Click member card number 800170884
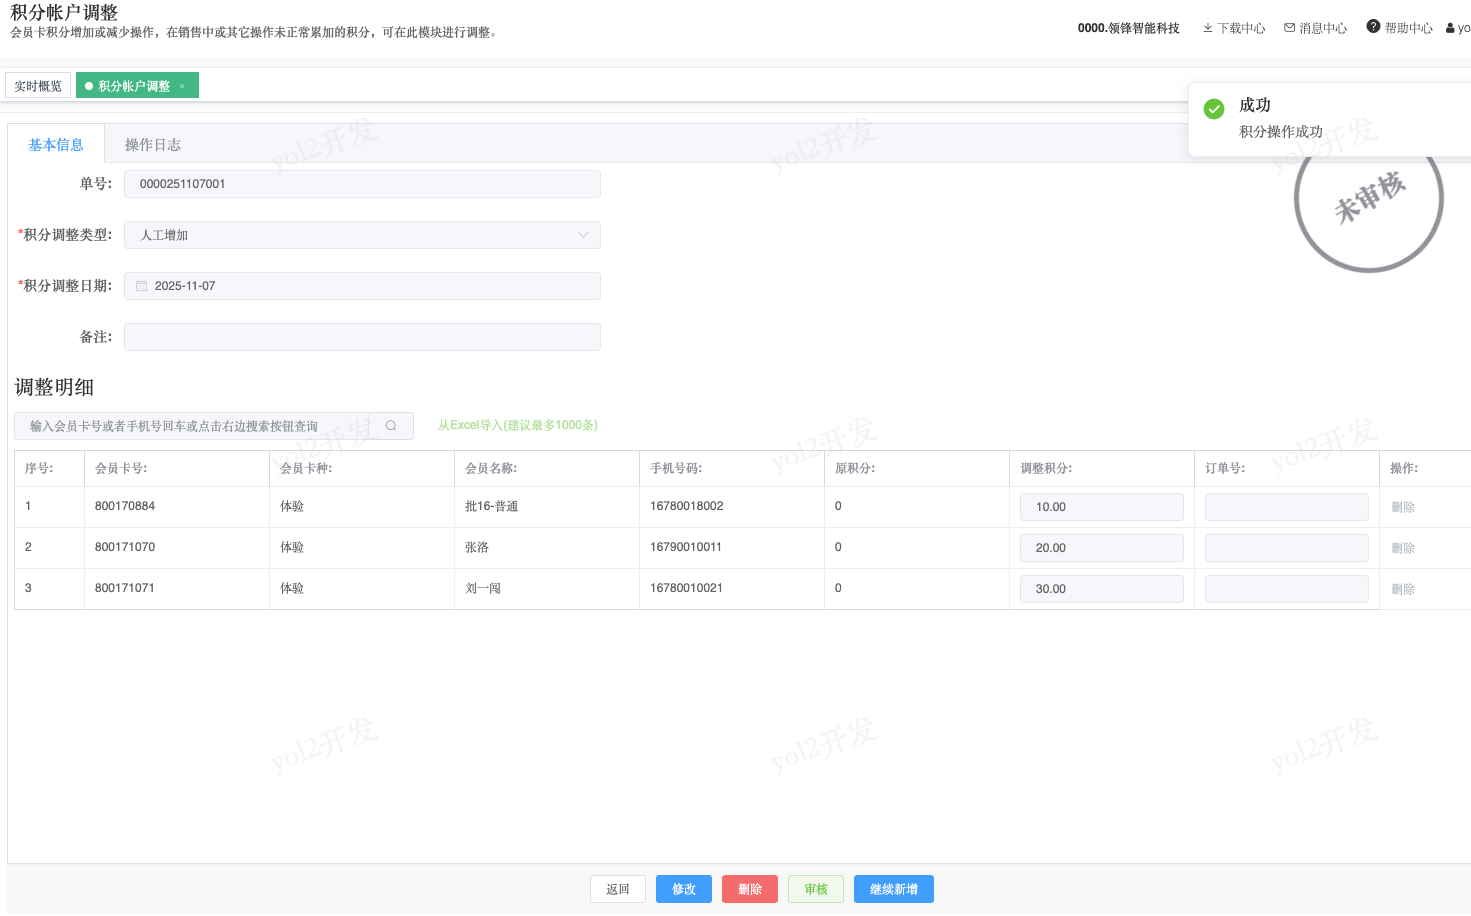The width and height of the screenshot is (1471, 916). (125, 506)
